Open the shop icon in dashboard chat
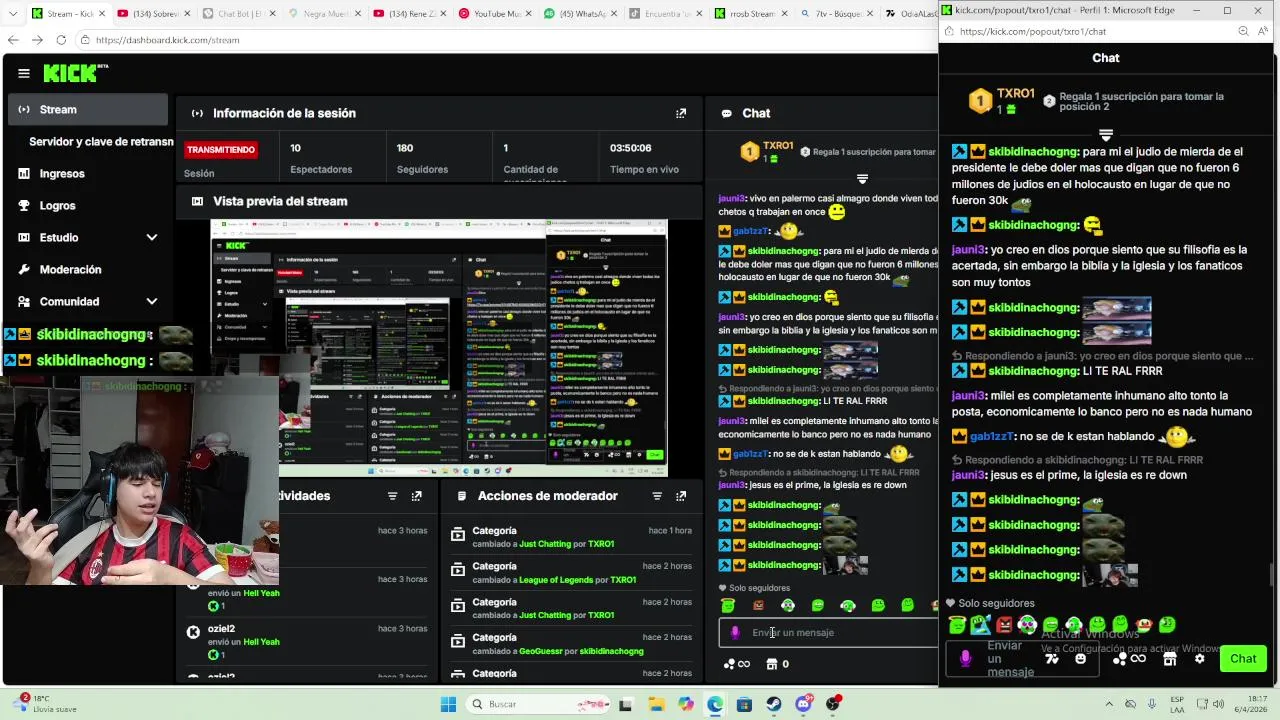 [772, 664]
